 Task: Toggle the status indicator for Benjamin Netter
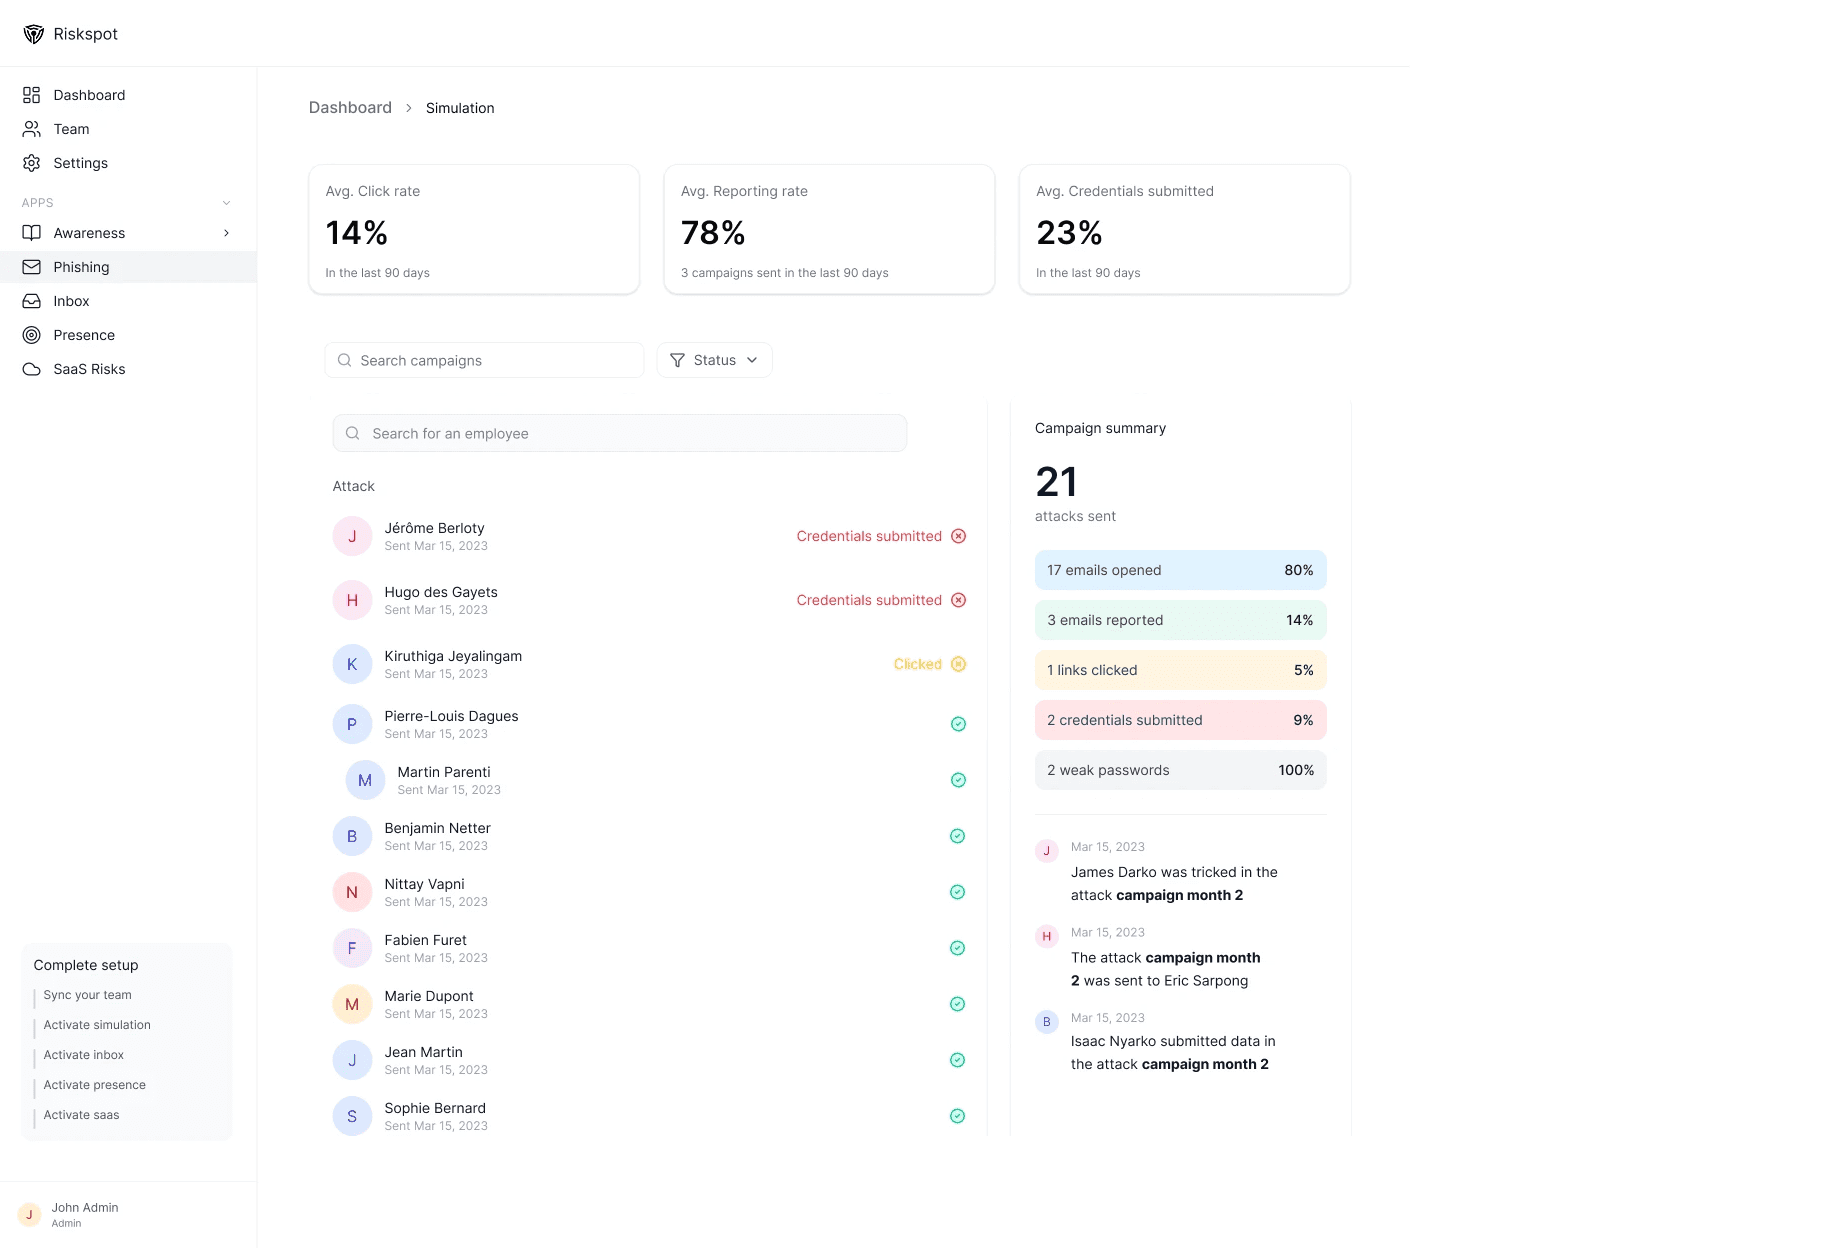pyautogui.click(x=957, y=836)
